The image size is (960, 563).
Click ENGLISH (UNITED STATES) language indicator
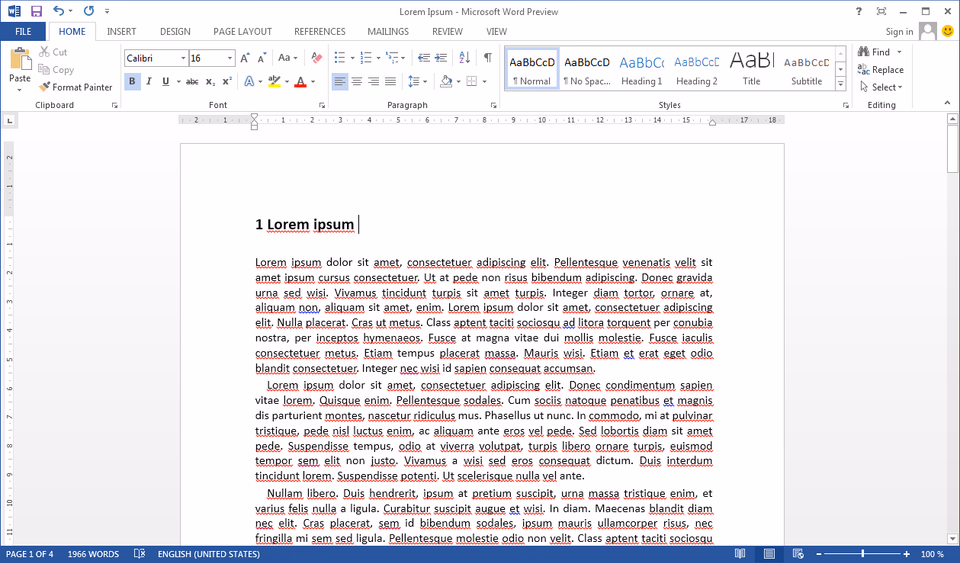point(209,554)
